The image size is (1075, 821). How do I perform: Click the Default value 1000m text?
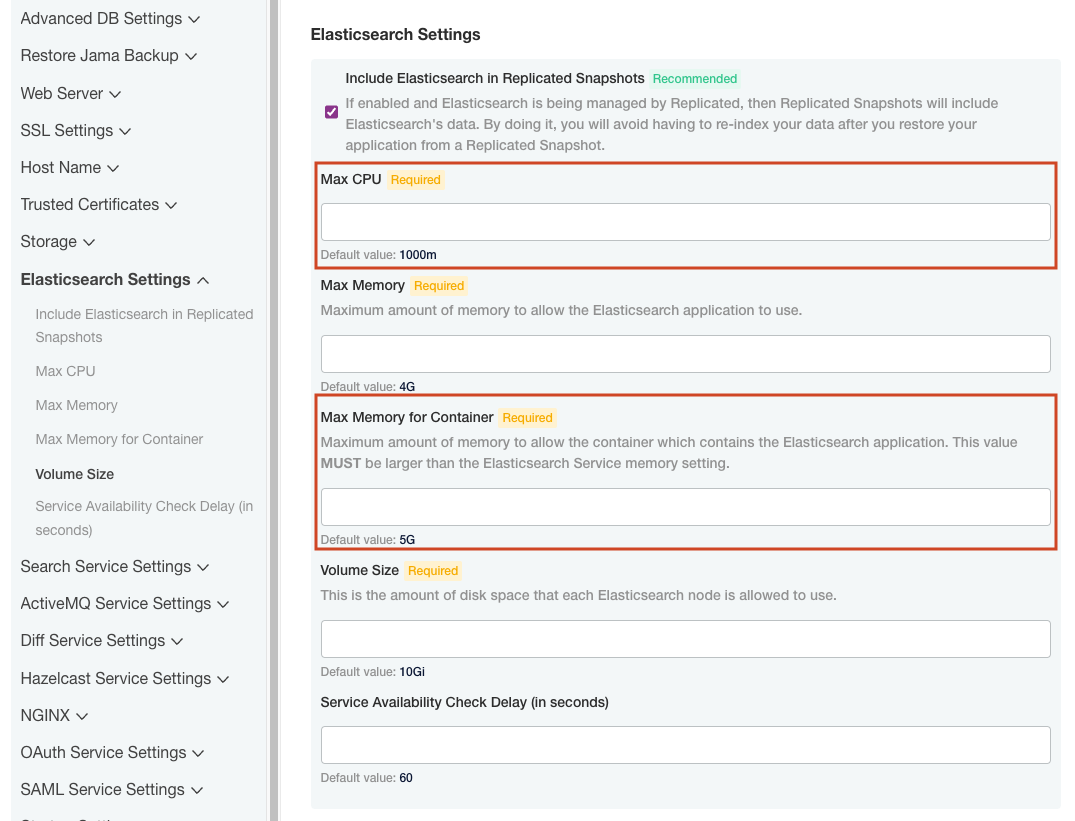(x=378, y=254)
